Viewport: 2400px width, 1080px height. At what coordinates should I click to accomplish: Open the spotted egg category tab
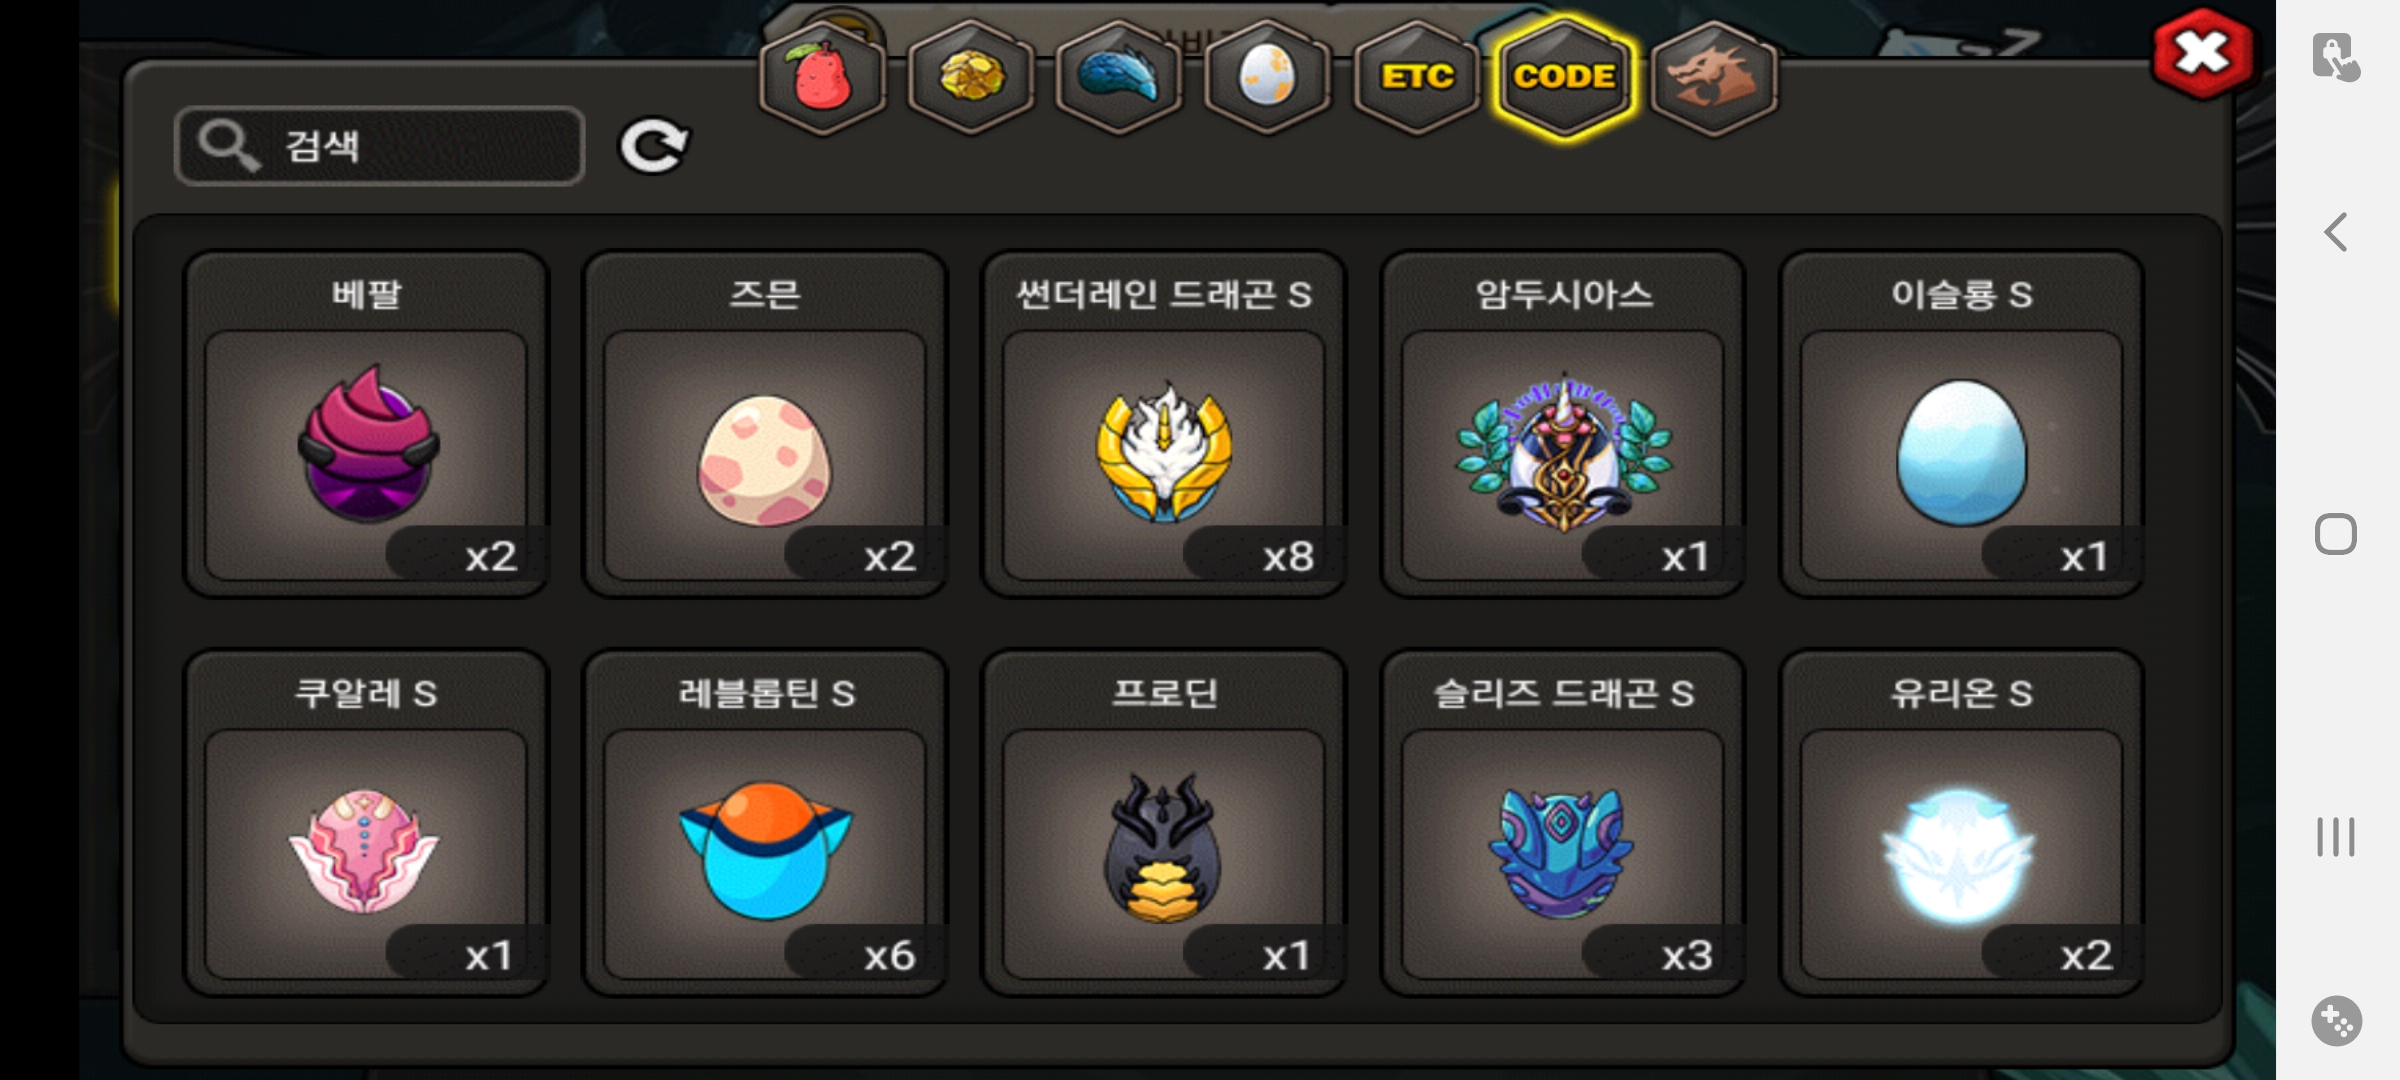1267,77
